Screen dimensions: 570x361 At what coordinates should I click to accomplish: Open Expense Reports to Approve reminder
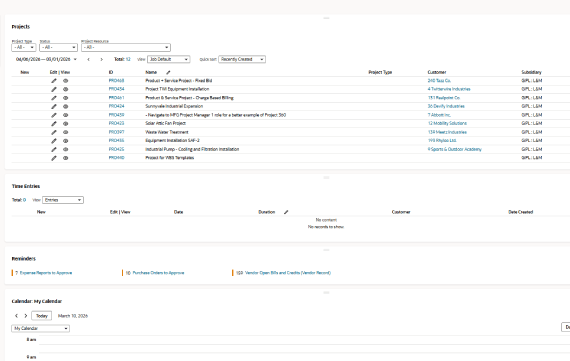pos(46,273)
